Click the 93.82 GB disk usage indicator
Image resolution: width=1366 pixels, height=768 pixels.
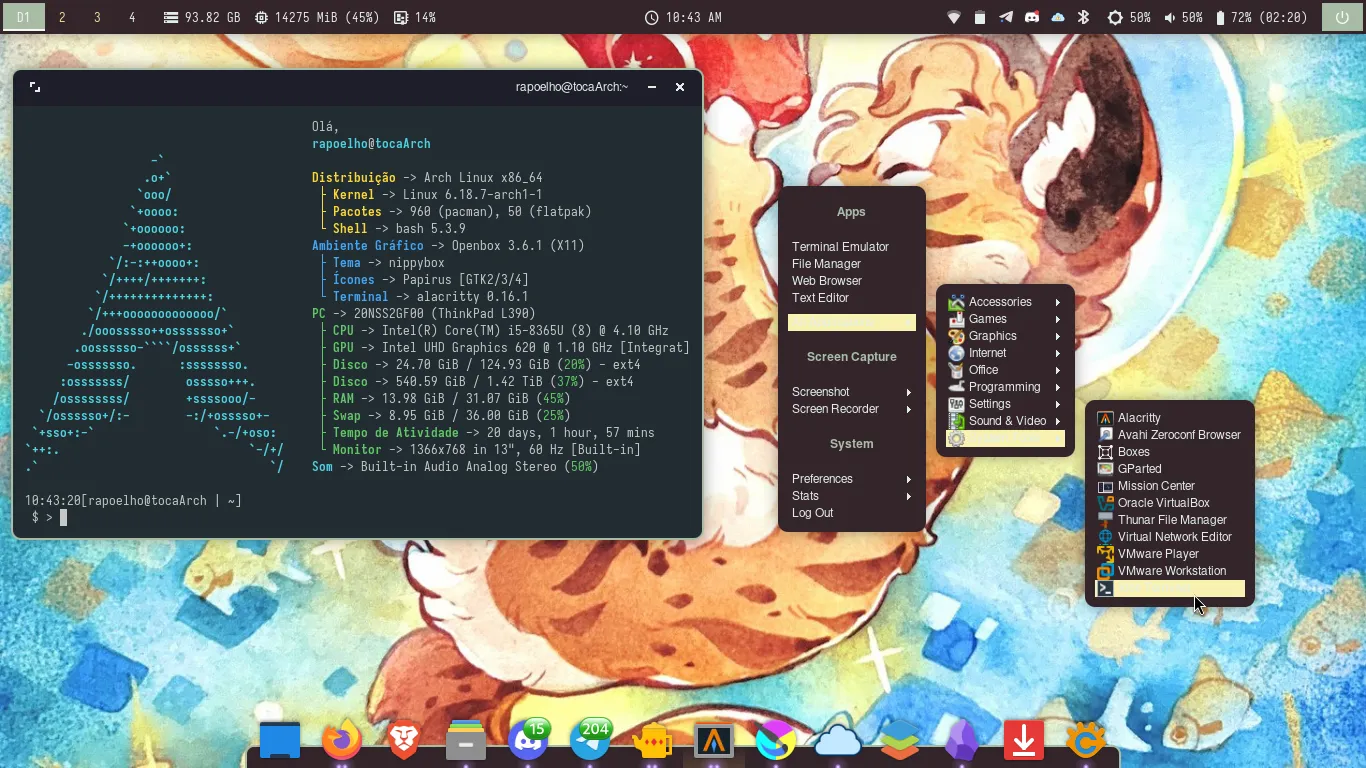202,17
